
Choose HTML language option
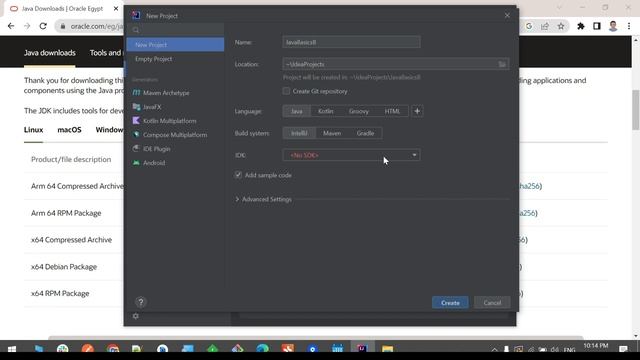[392, 111]
